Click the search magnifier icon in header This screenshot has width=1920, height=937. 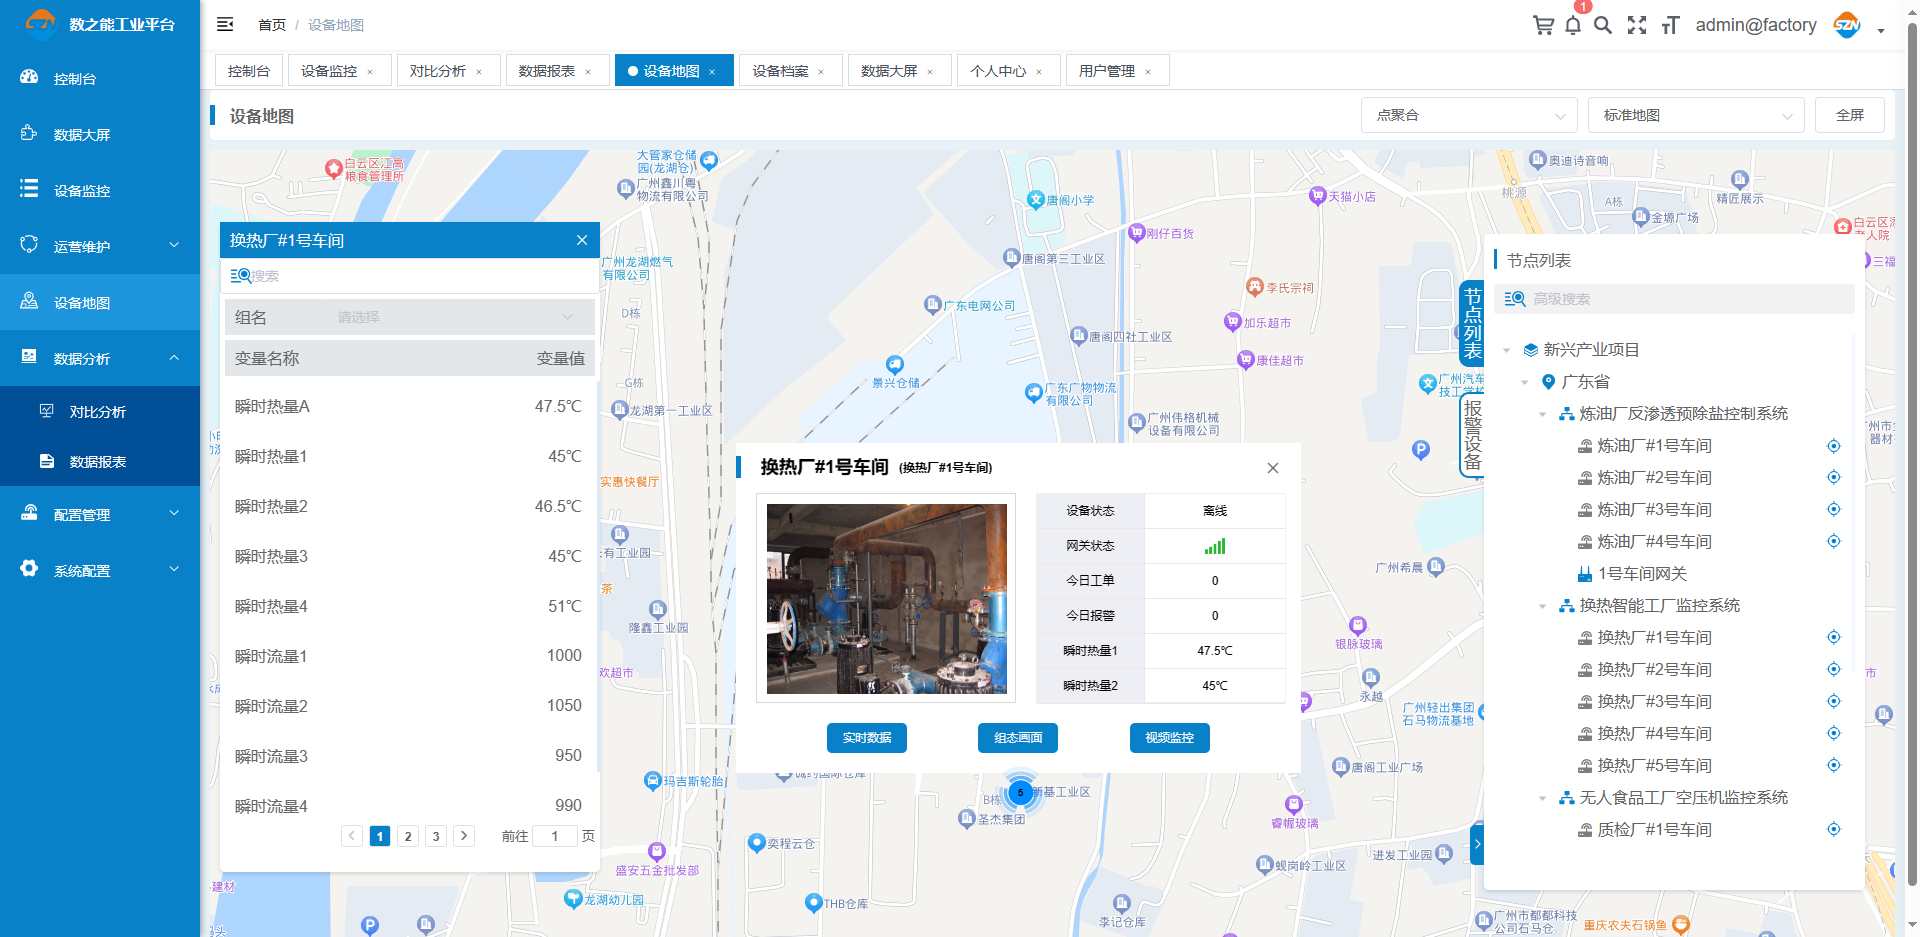[x=1603, y=25]
